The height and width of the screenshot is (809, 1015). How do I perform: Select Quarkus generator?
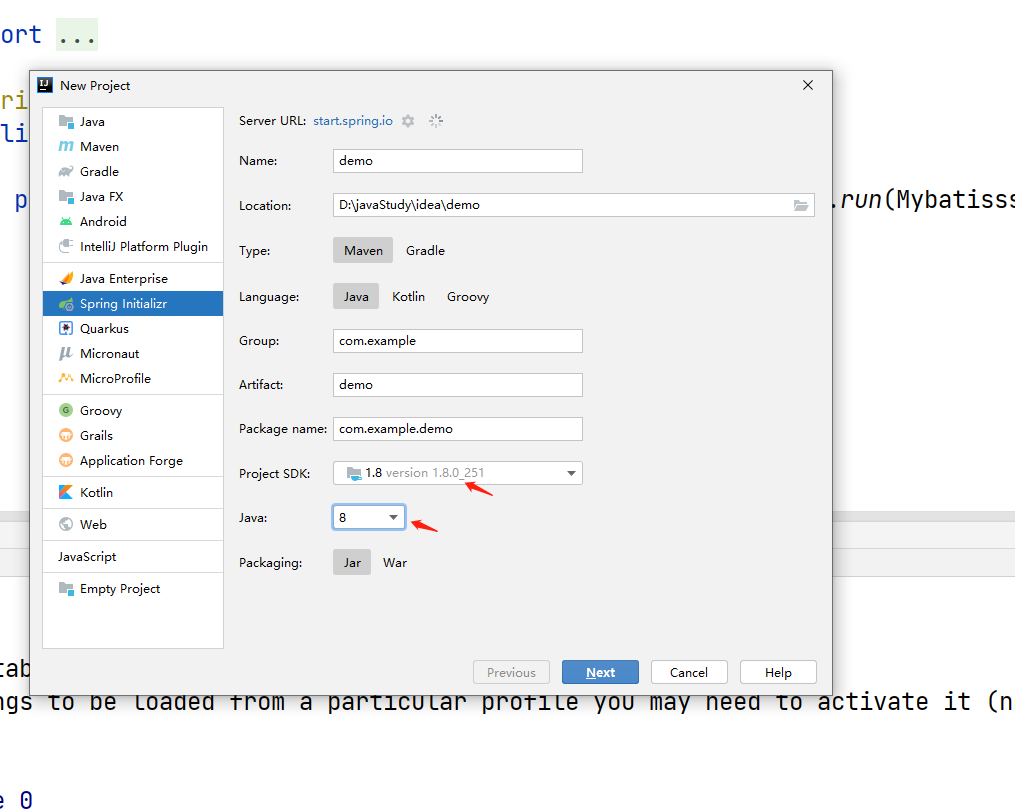[133, 328]
